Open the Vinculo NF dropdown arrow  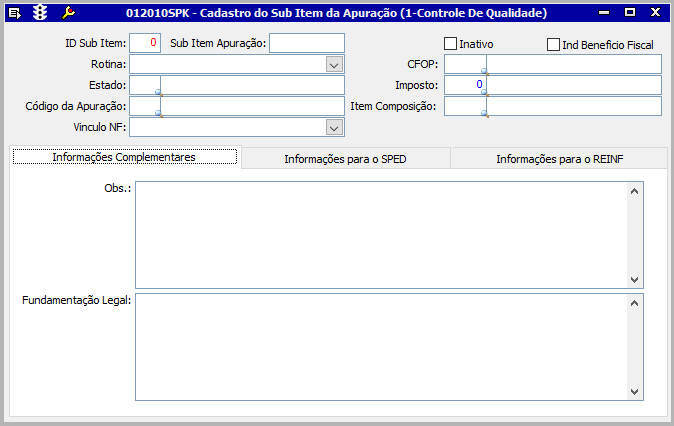tap(334, 128)
